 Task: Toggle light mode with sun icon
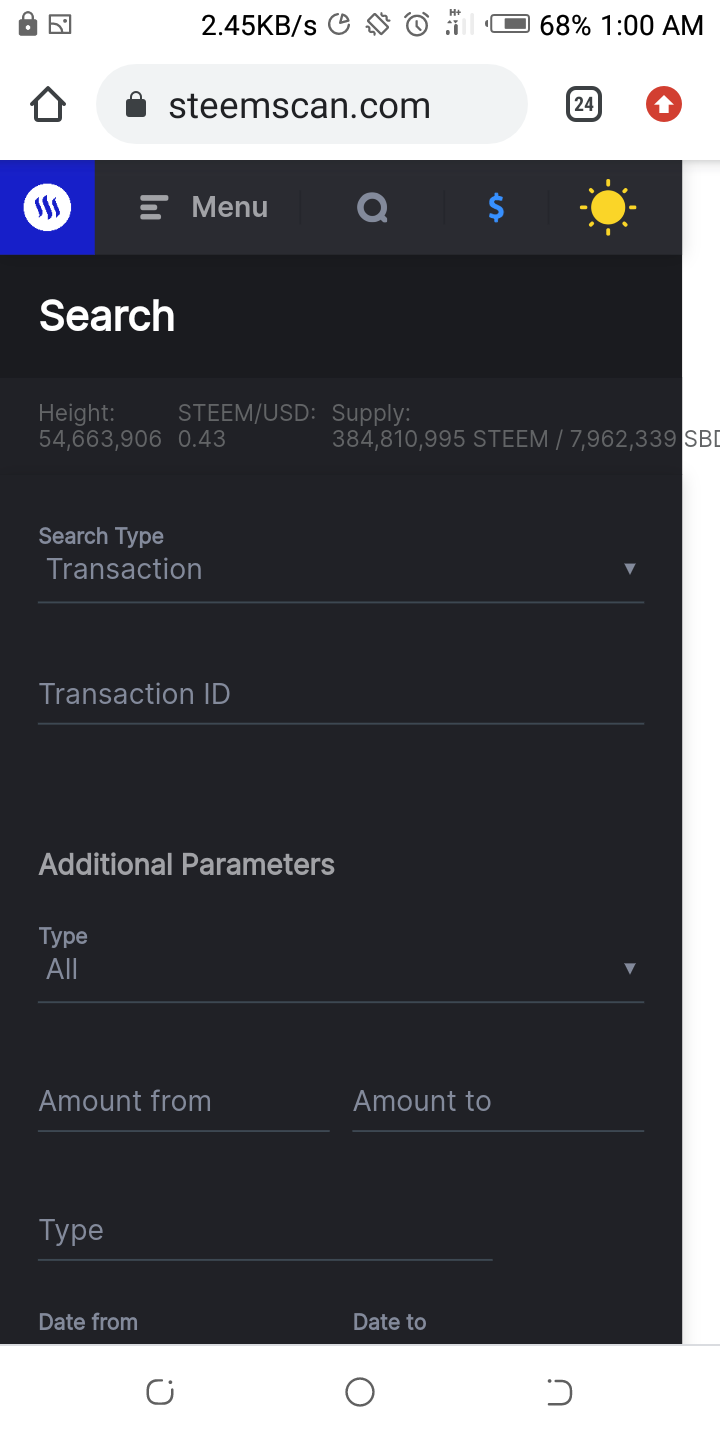click(x=607, y=207)
